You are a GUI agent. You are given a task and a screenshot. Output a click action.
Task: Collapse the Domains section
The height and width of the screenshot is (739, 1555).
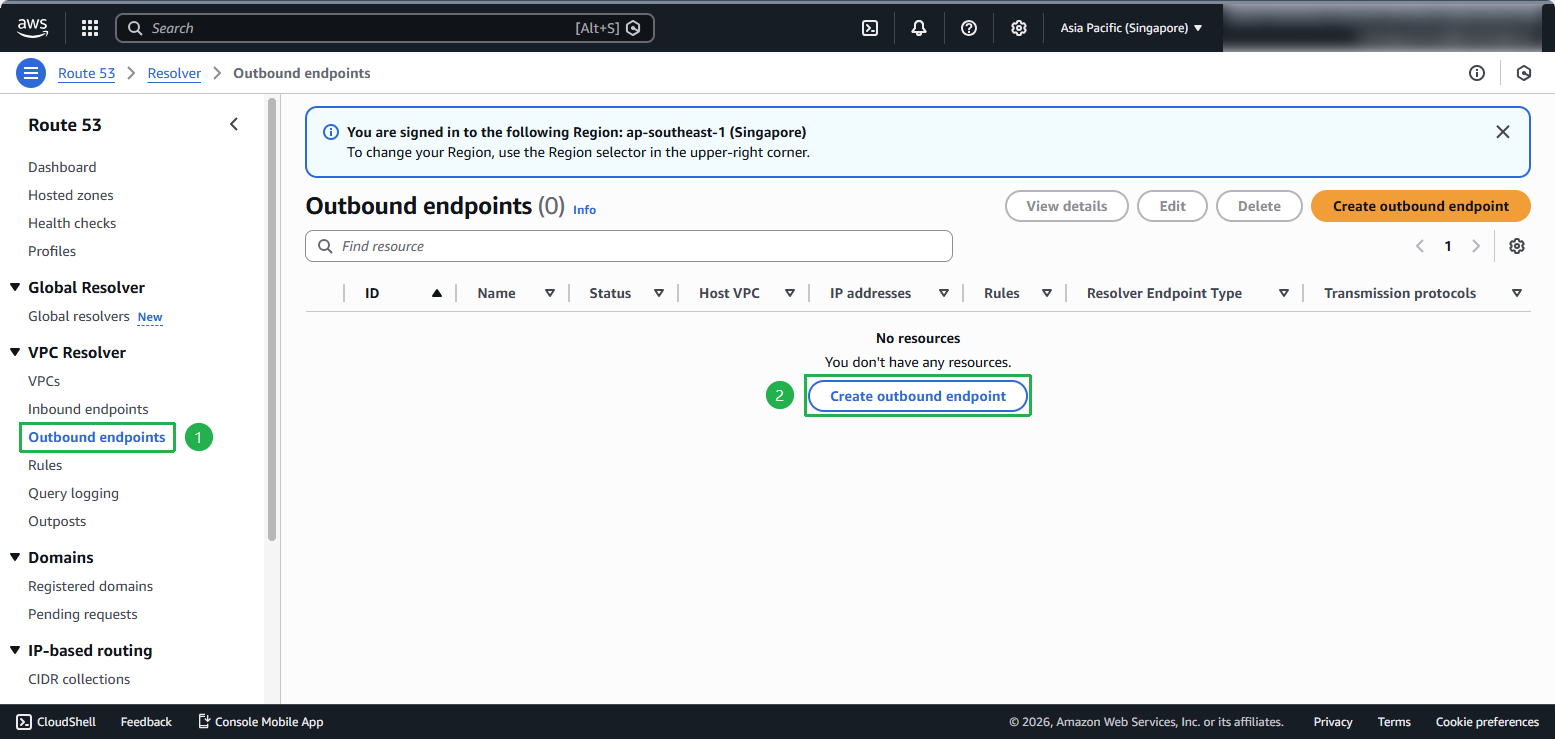click(x=15, y=558)
